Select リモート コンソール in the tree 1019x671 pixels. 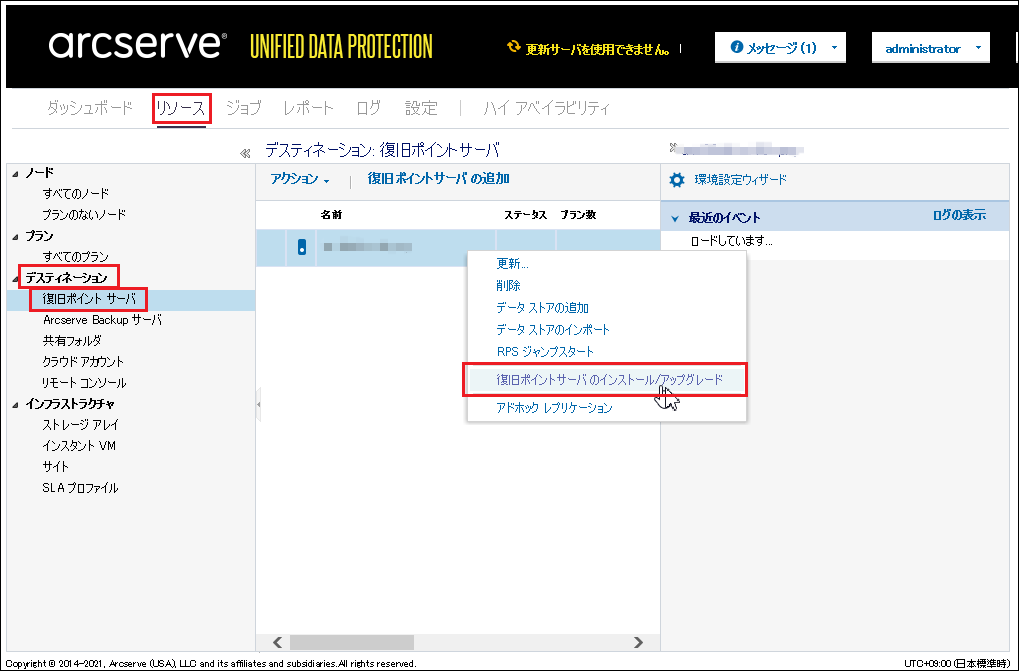(x=84, y=383)
